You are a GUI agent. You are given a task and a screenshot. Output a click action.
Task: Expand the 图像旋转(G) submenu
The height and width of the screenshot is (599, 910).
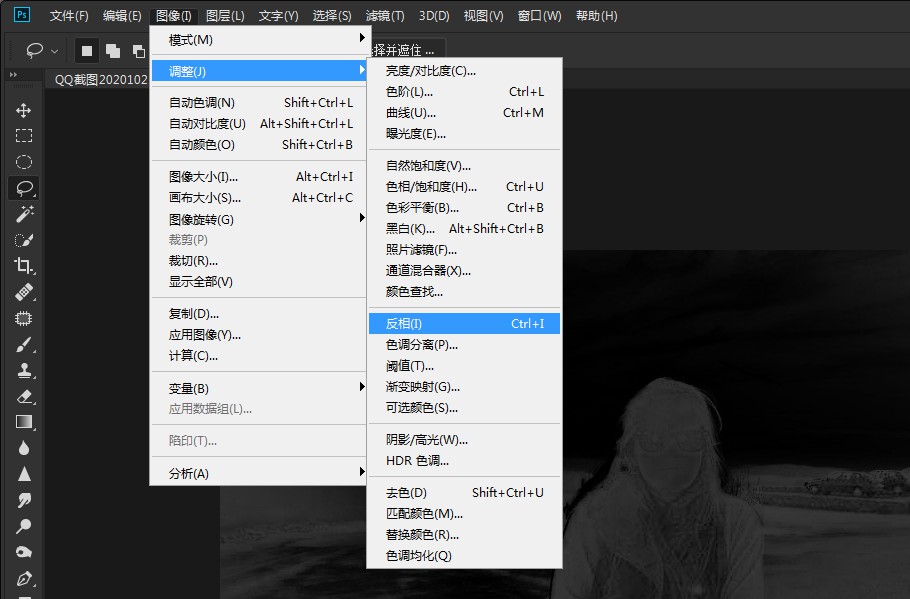(200, 220)
